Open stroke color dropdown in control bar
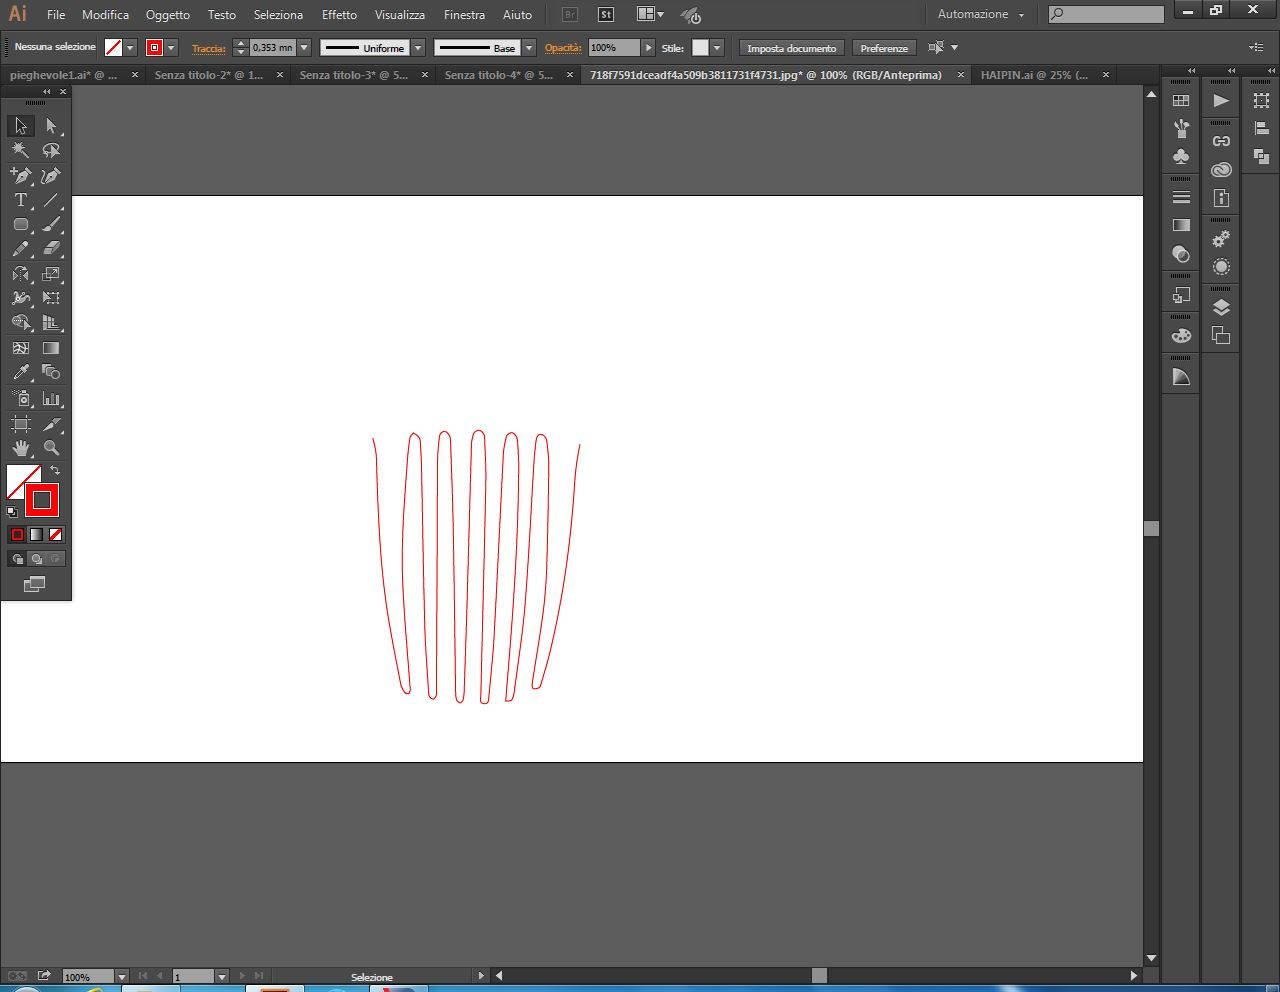The height and width of the screenshot is (992, 1280). pos(171,48)
